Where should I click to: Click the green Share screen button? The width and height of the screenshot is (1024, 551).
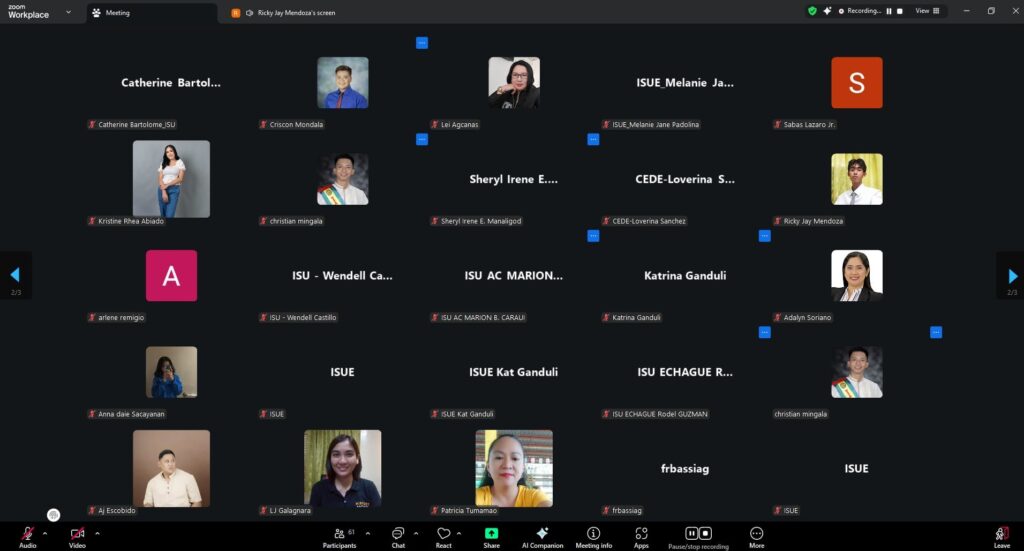pyautogui.click(x=491, y=534)
